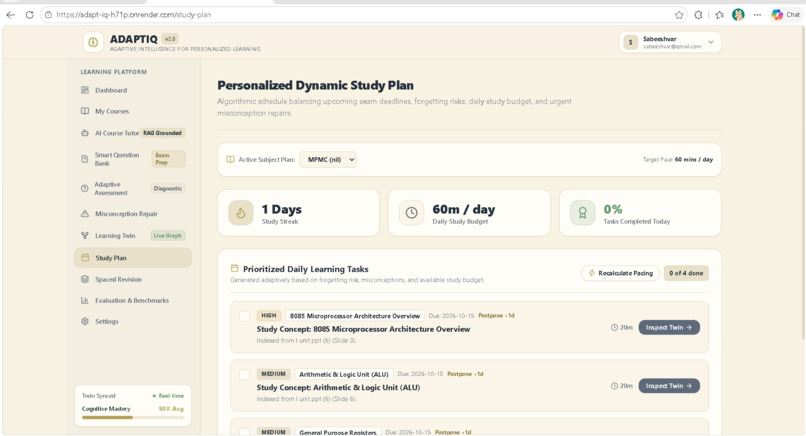Go back in the browser
The image size is (806, 436).
tap(10, 15)
